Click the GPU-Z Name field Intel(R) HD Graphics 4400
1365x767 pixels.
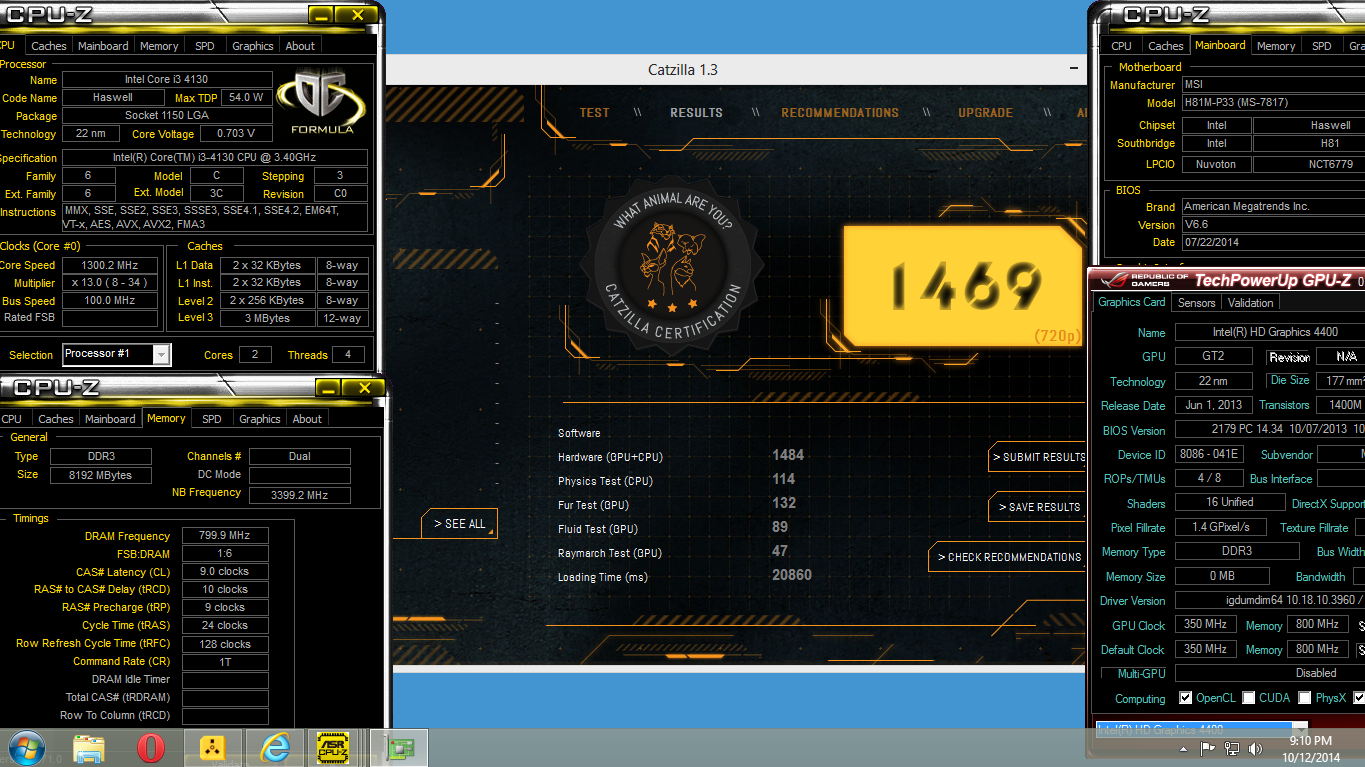pos(1270,332)
